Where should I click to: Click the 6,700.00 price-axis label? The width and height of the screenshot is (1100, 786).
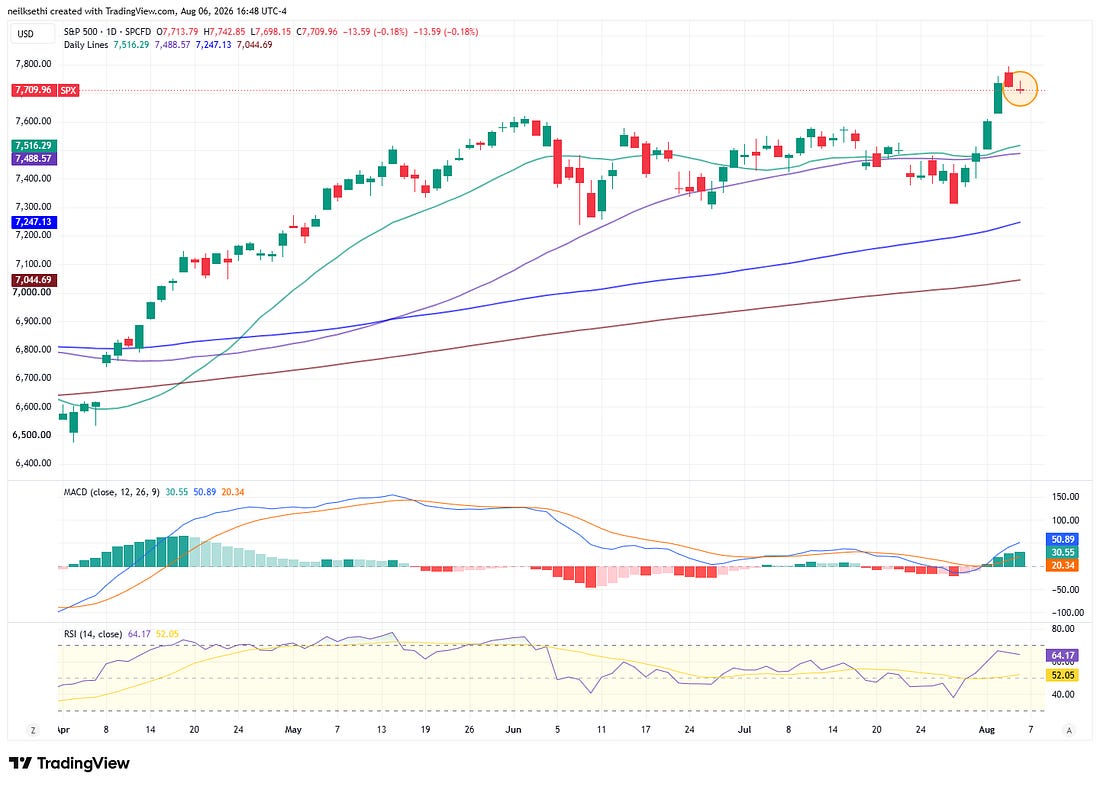click(33, 378)
